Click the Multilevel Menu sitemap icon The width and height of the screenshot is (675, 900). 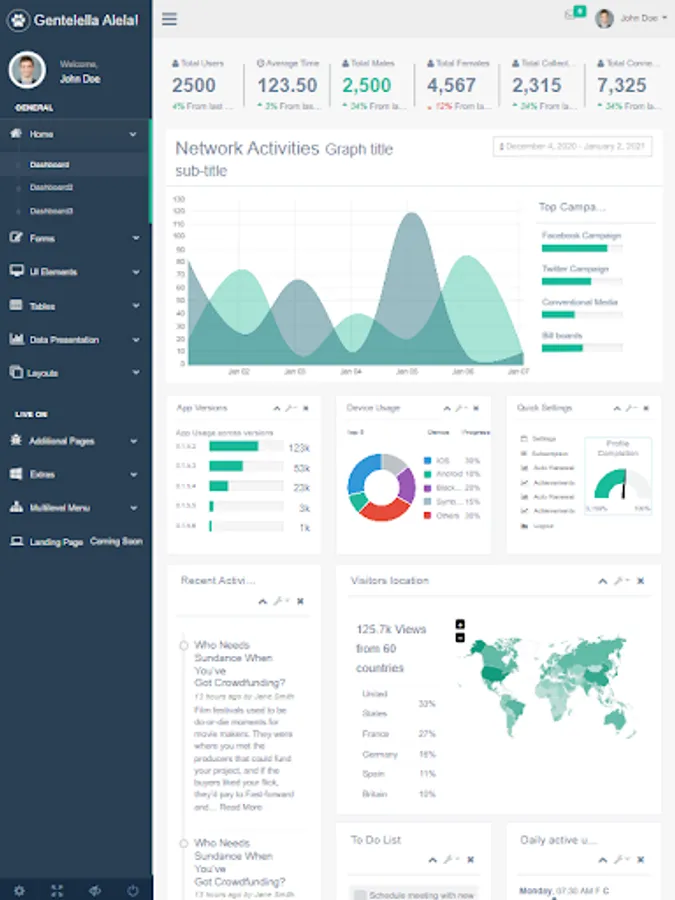point(16,507)
